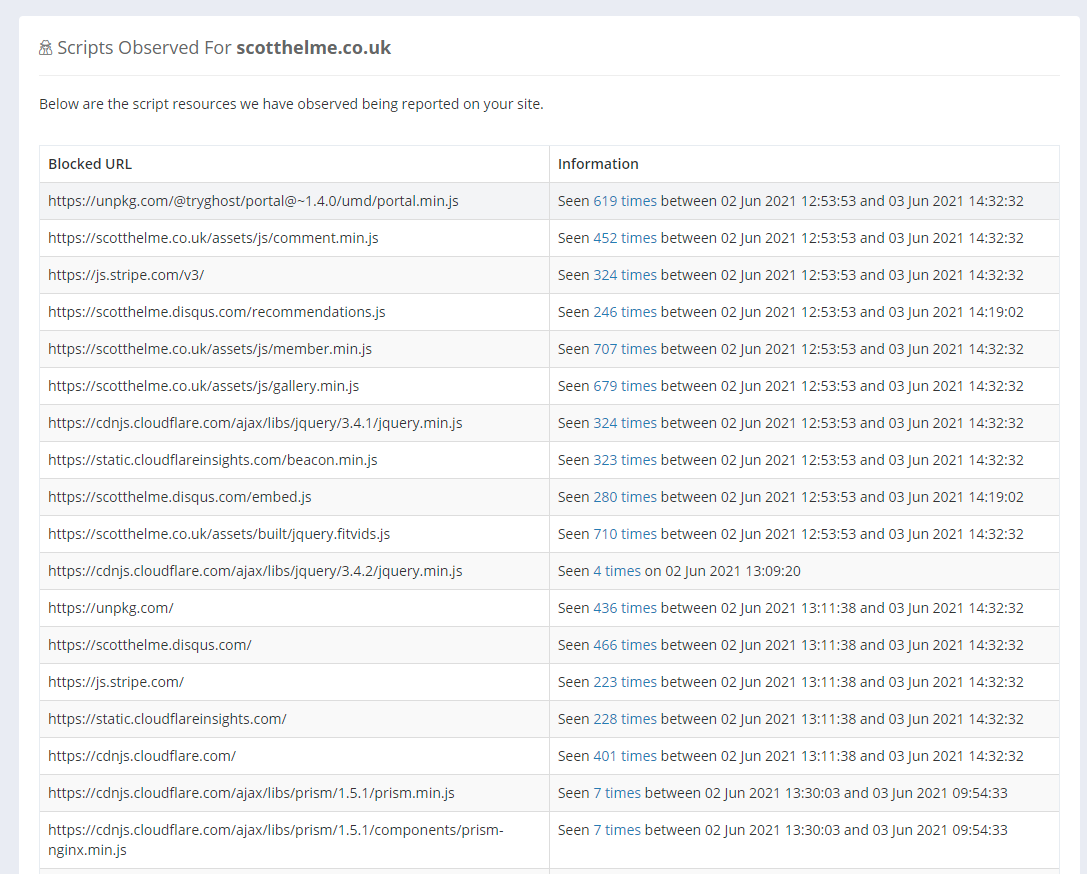Open 436 times link in https://unpkg.com/ row
The image size is (1087, 874).
(x=624, y=608)
